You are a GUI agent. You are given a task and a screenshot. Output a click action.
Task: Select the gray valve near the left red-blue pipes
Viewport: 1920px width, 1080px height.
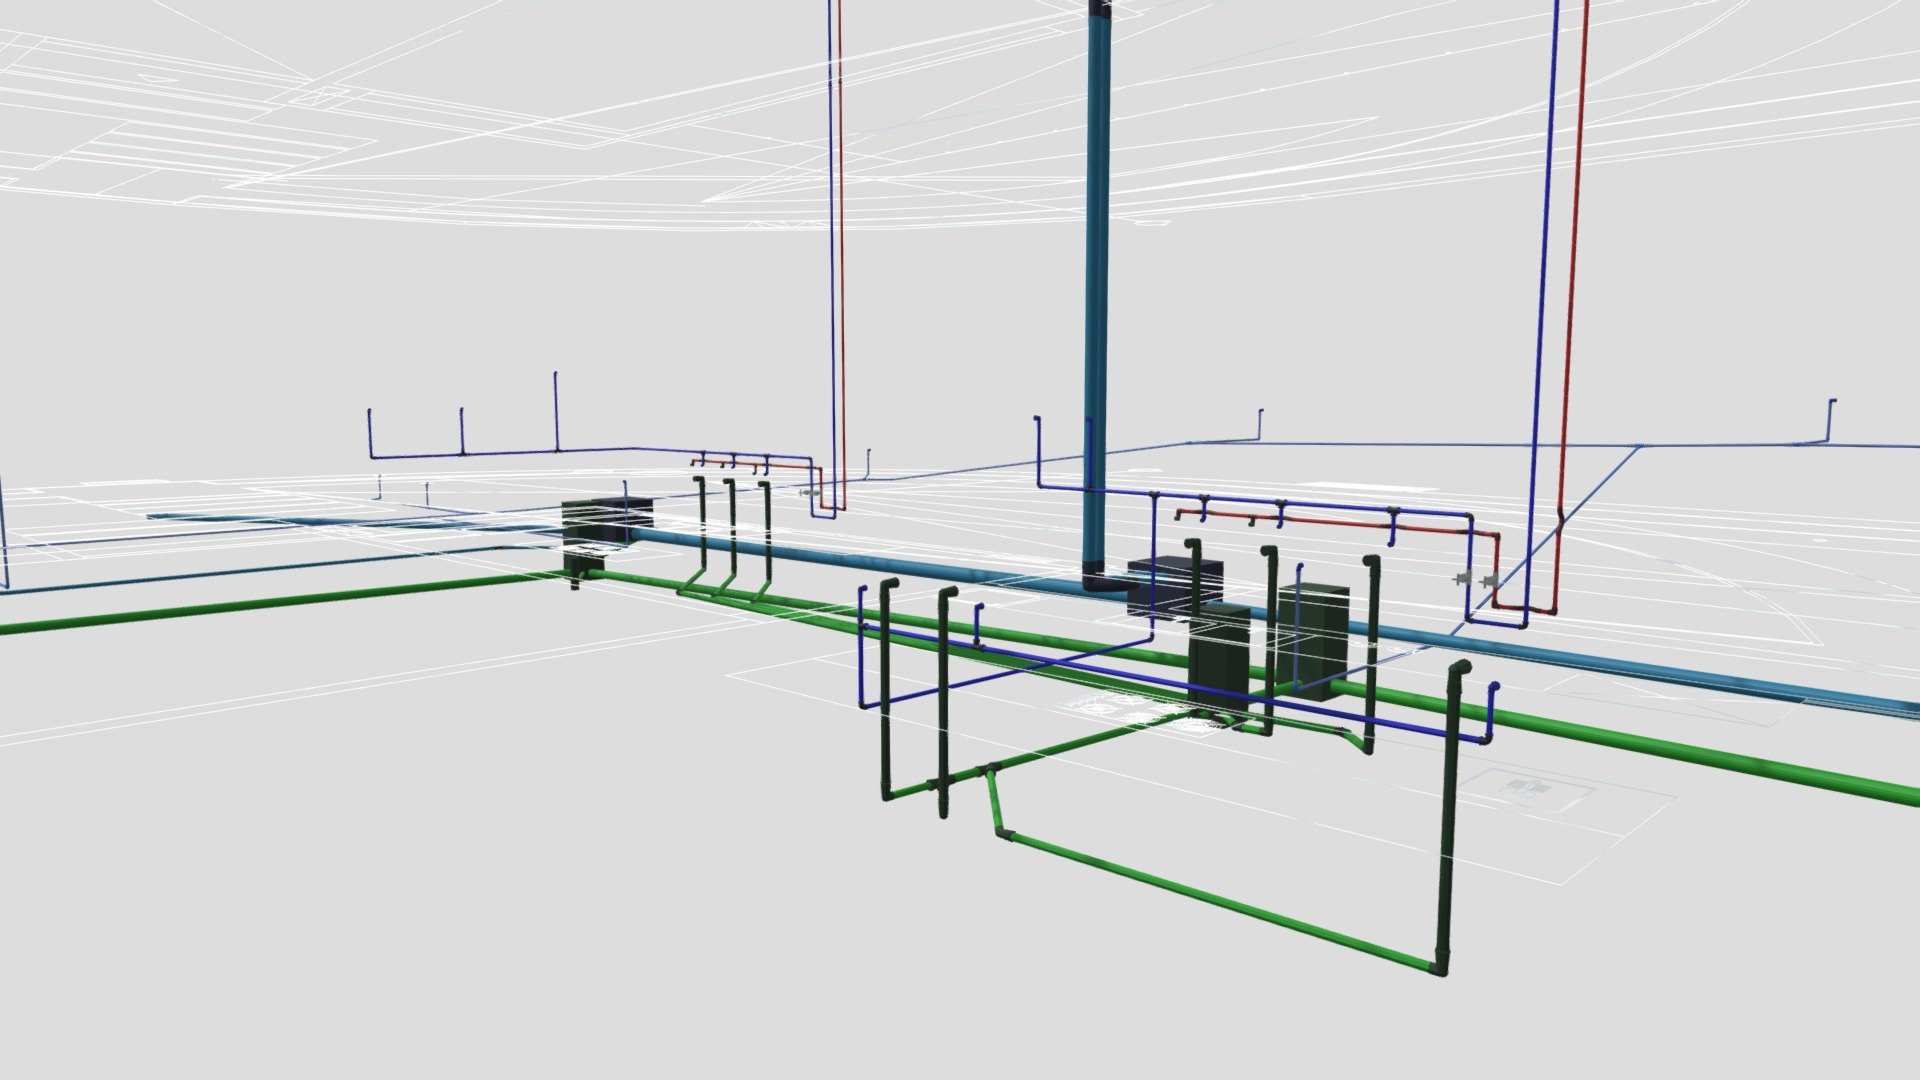[x=809, y=493]
